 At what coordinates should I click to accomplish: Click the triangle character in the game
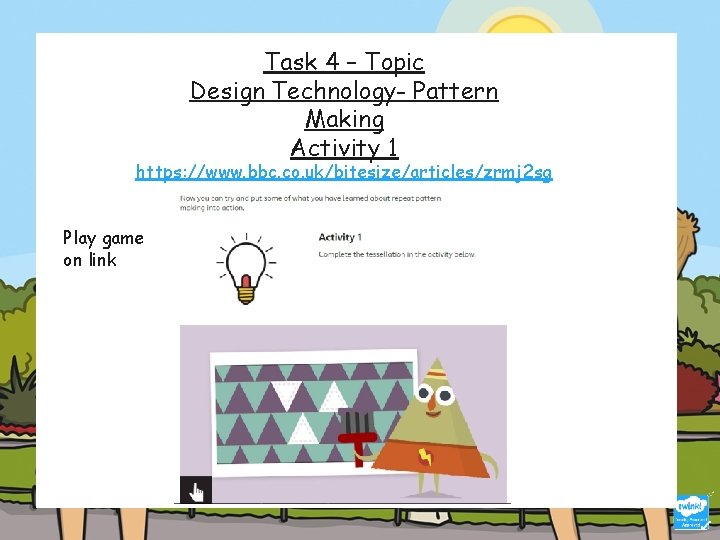tap(434, 427)
